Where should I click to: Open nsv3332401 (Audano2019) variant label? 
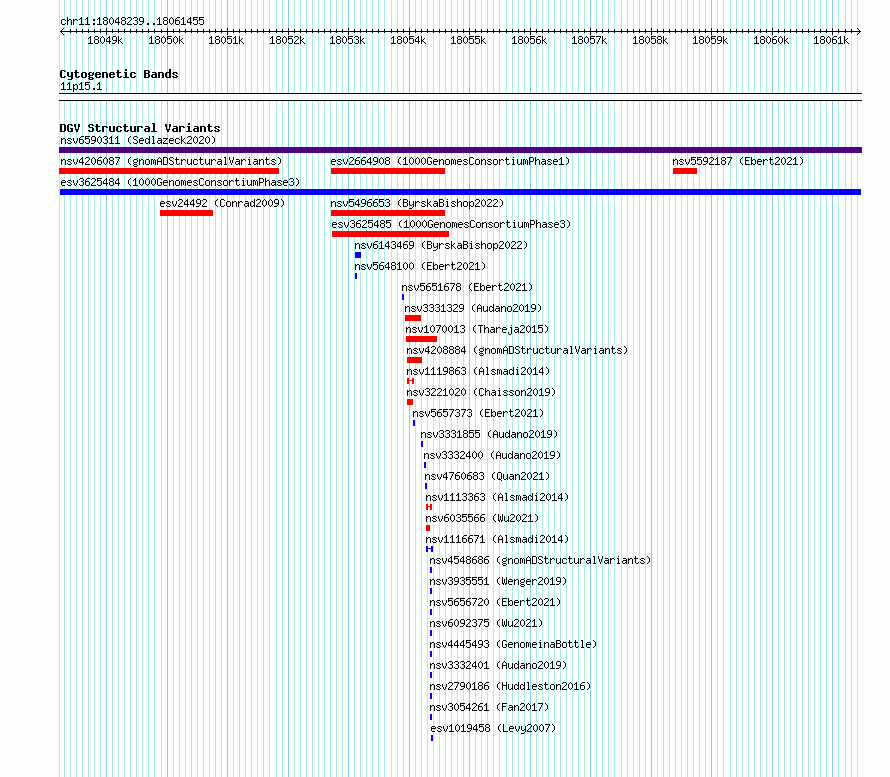pyautogui.click(x=498, y=665)
